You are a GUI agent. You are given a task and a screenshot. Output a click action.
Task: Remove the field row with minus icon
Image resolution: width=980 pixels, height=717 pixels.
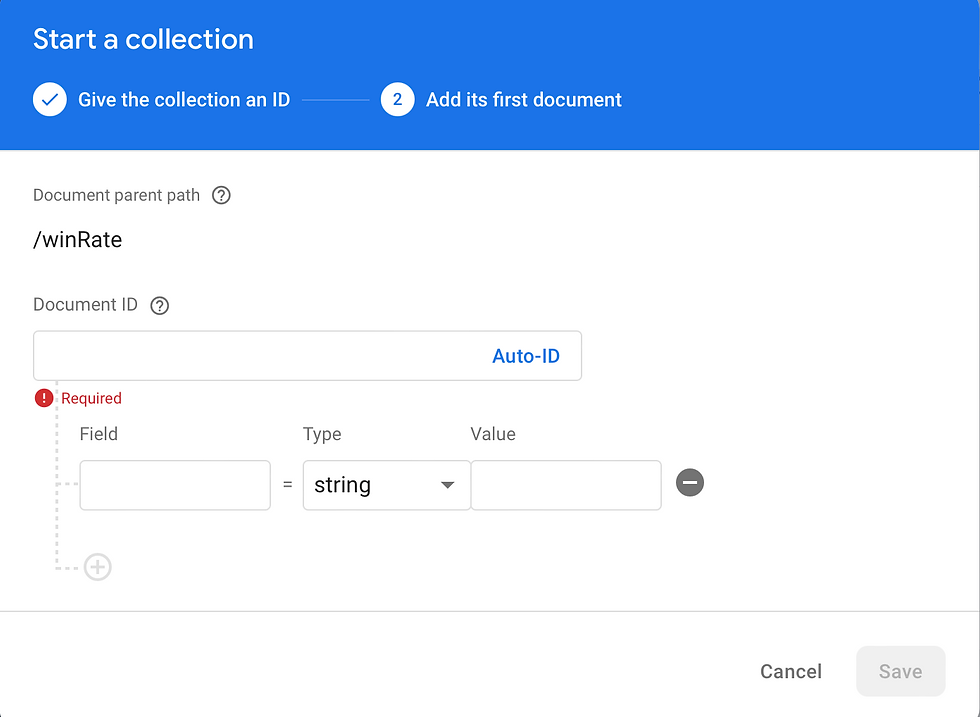(x=690, y=483)
